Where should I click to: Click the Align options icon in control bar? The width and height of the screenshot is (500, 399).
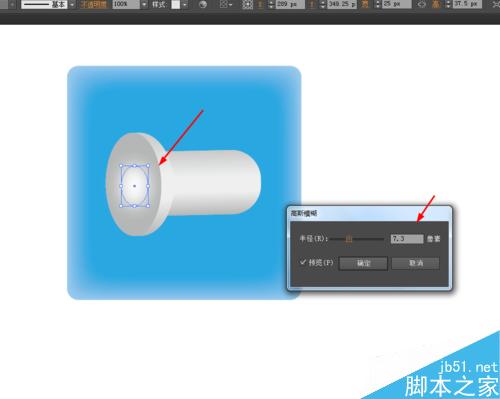(224, 4)
